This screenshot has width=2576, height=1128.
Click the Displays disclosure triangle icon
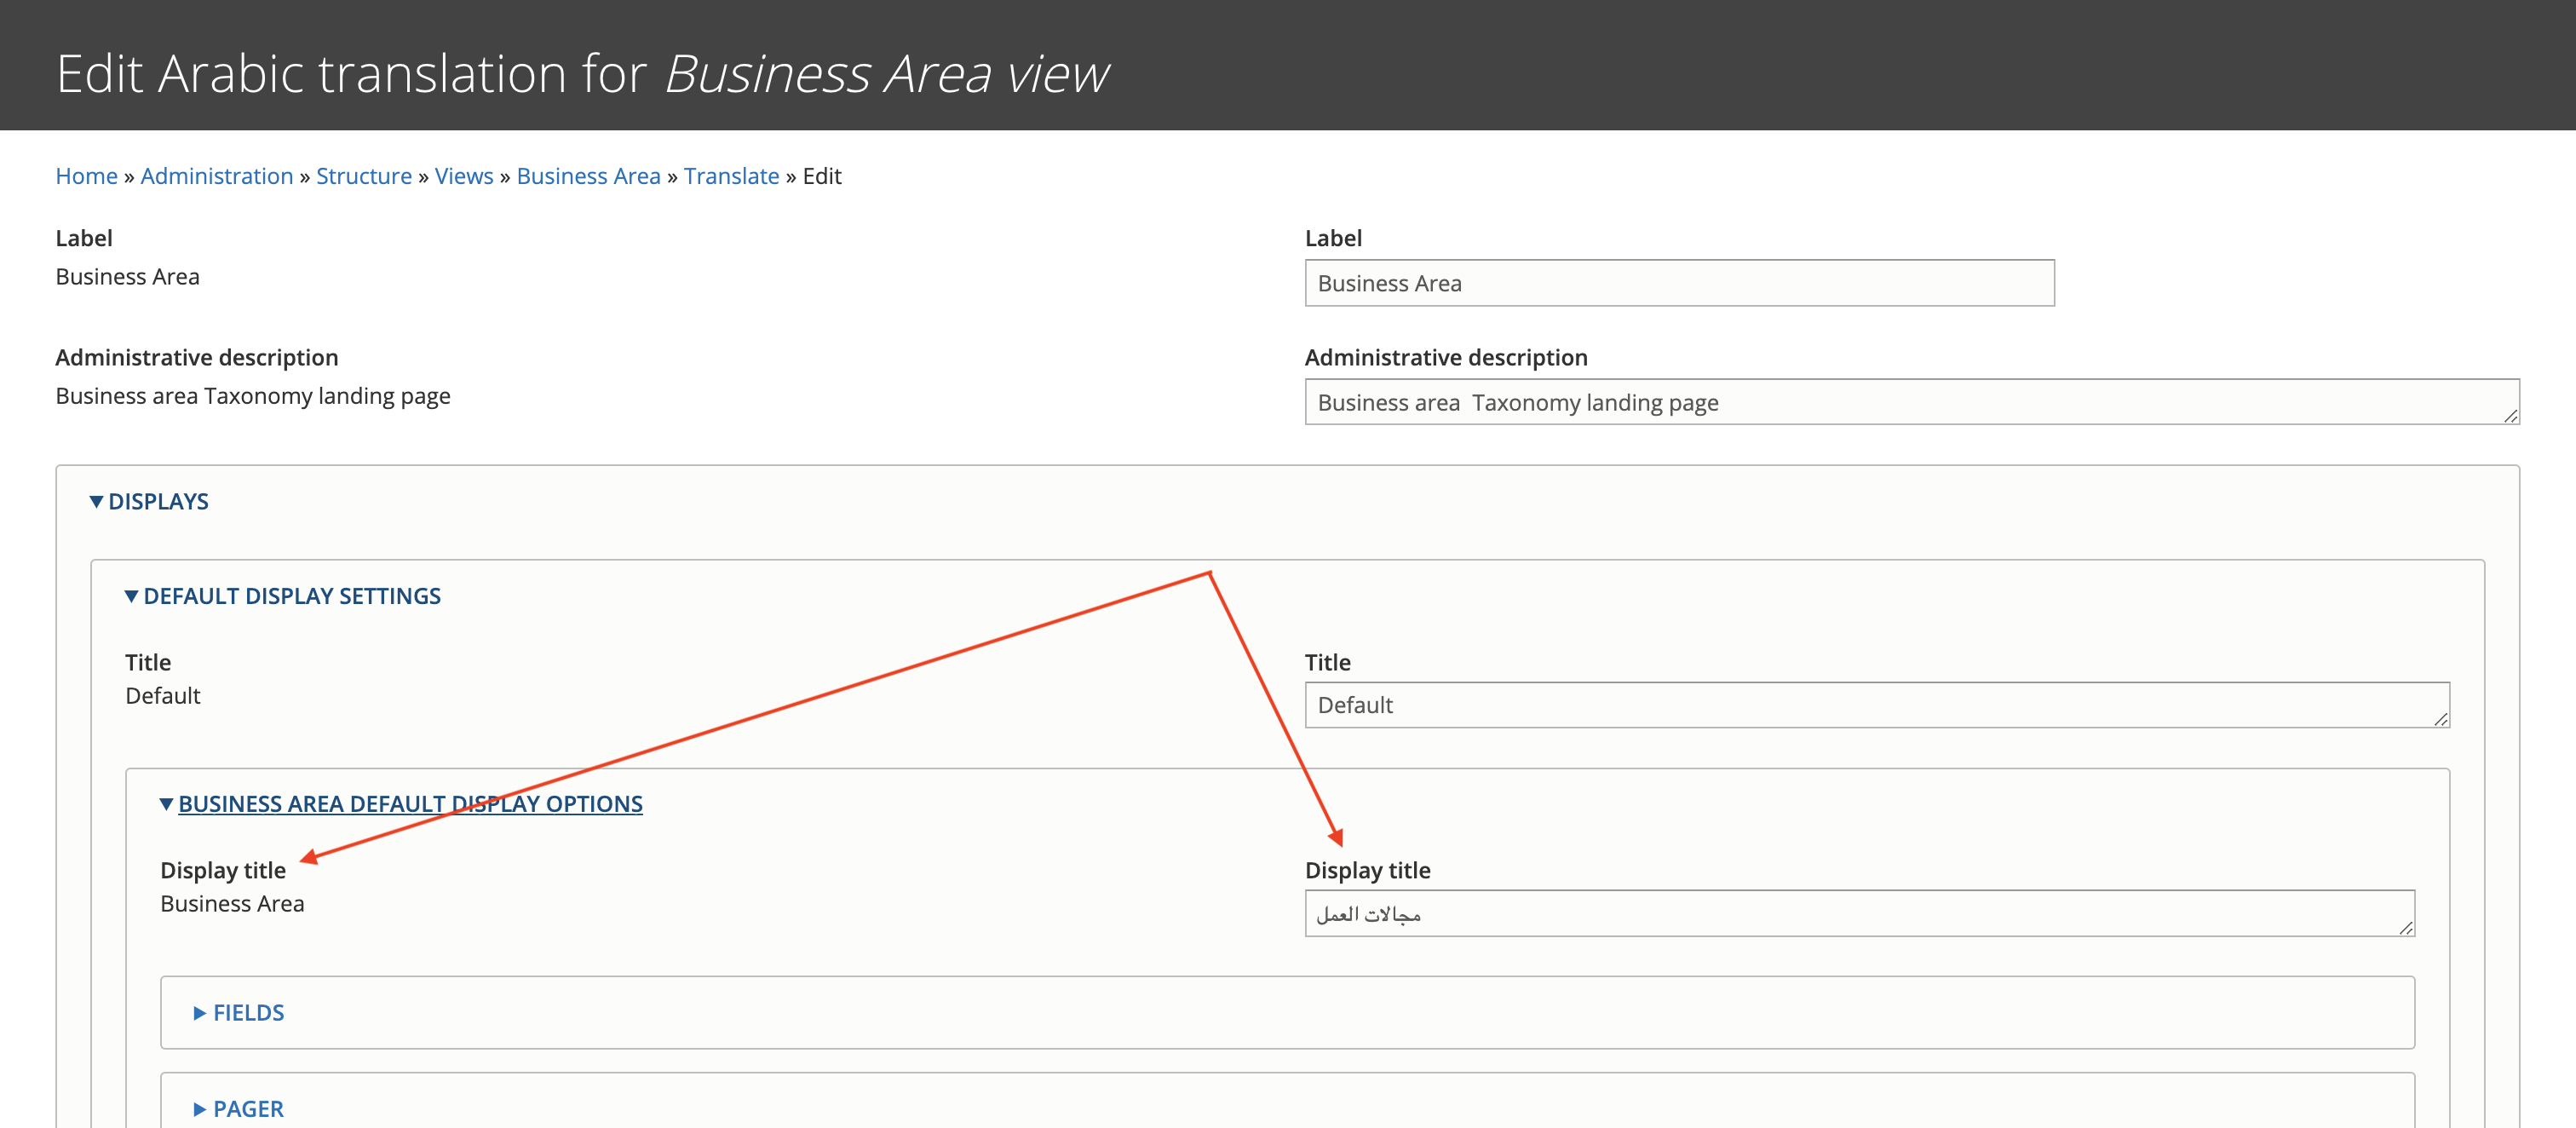click(96, 502)
